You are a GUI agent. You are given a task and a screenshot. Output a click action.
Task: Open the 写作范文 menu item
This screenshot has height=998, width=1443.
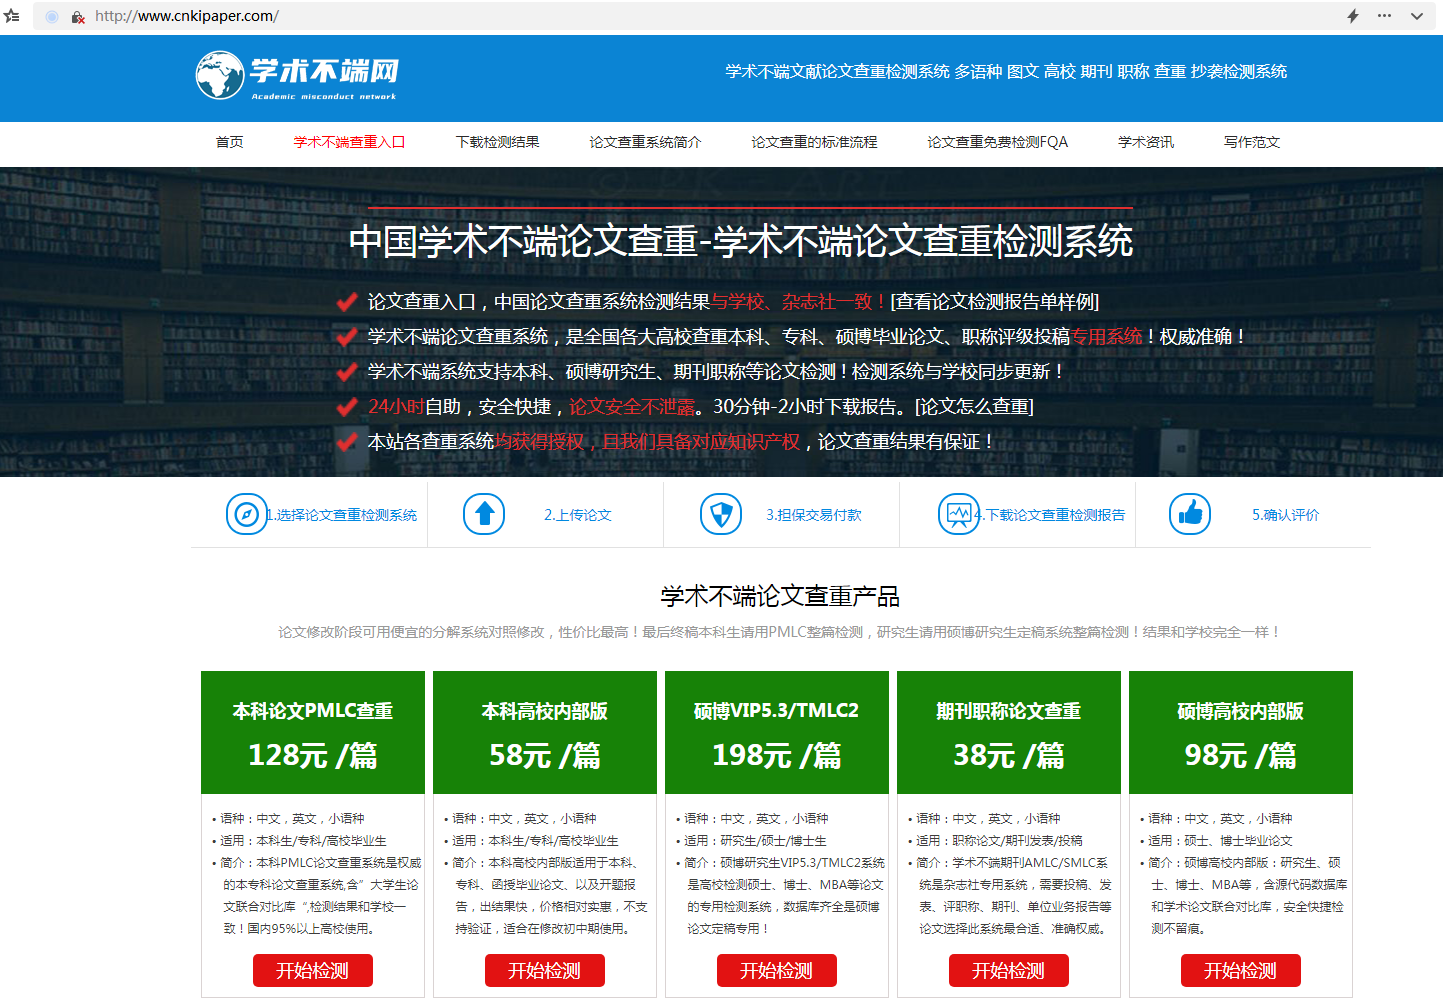(x=1252, y=142)
